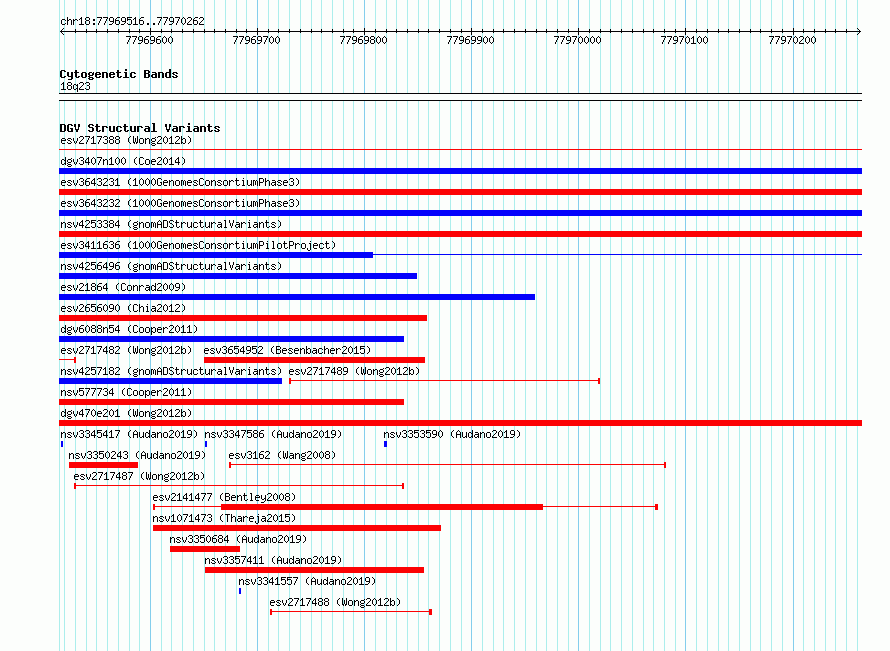Screen dimensions: 890x651
Task: Click the dgv6088n54 (Cooper2011) blue bar
Action: (232, 339)
